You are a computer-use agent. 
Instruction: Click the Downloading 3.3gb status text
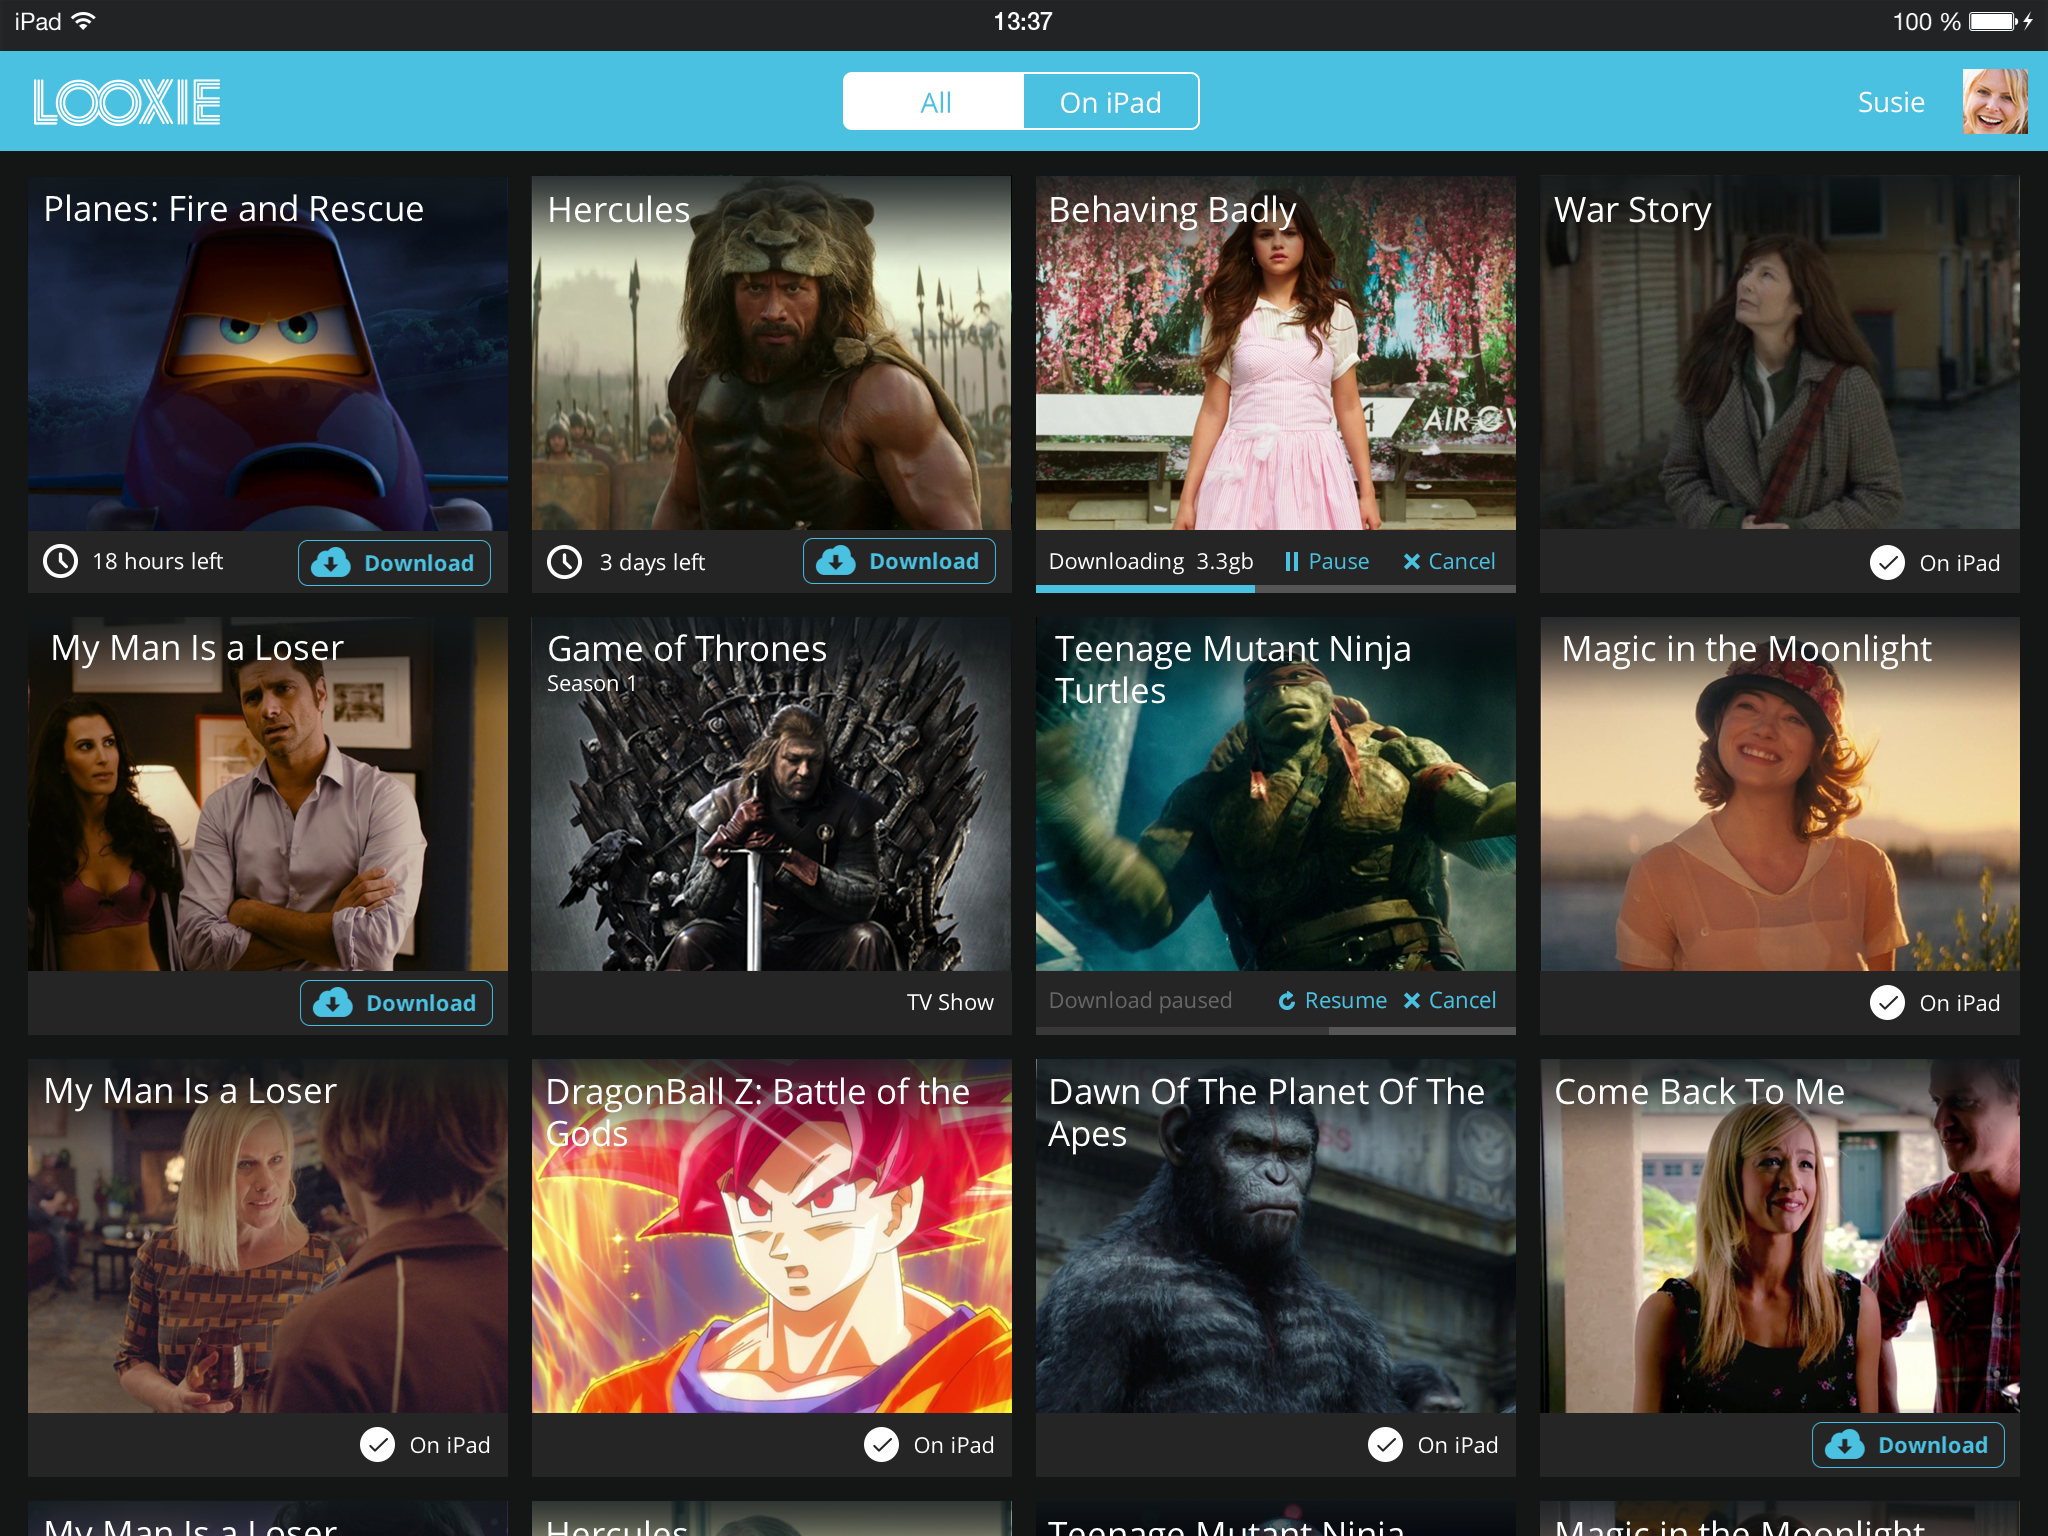coord(1150,561)
